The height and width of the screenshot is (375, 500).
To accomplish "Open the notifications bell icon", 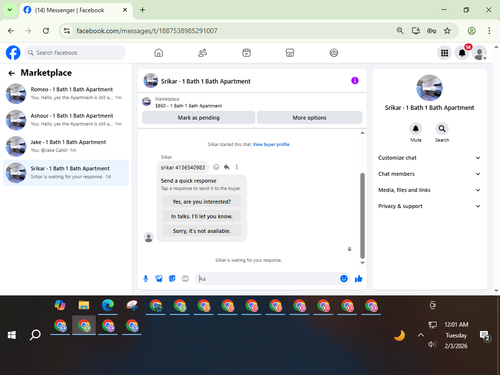I will pyautogui.click(x=462, y=53).
